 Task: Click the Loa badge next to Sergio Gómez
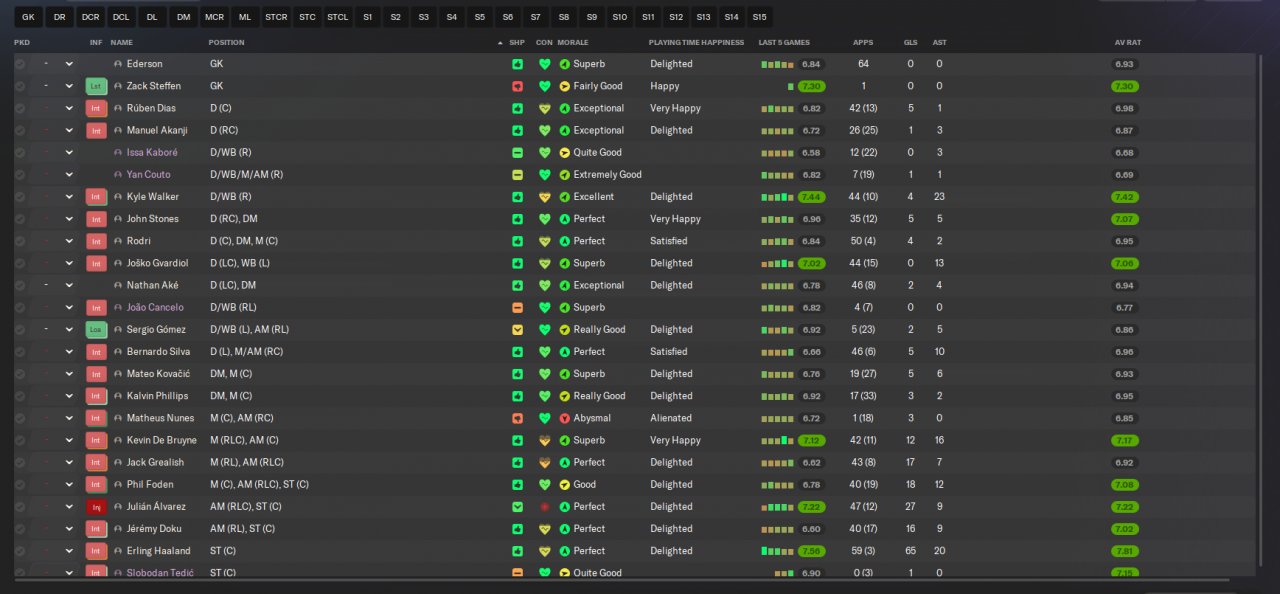96,329
